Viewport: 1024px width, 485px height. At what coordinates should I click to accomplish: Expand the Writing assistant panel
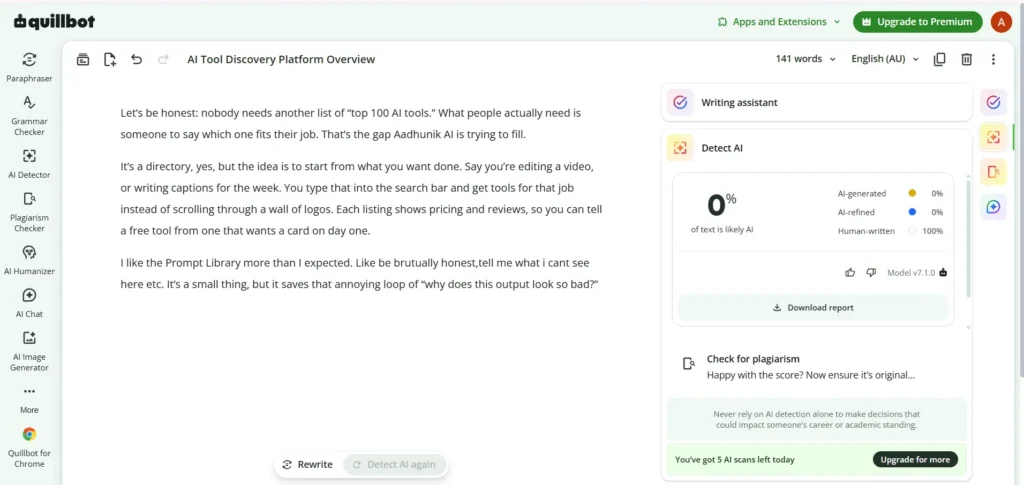click(816, 102)
